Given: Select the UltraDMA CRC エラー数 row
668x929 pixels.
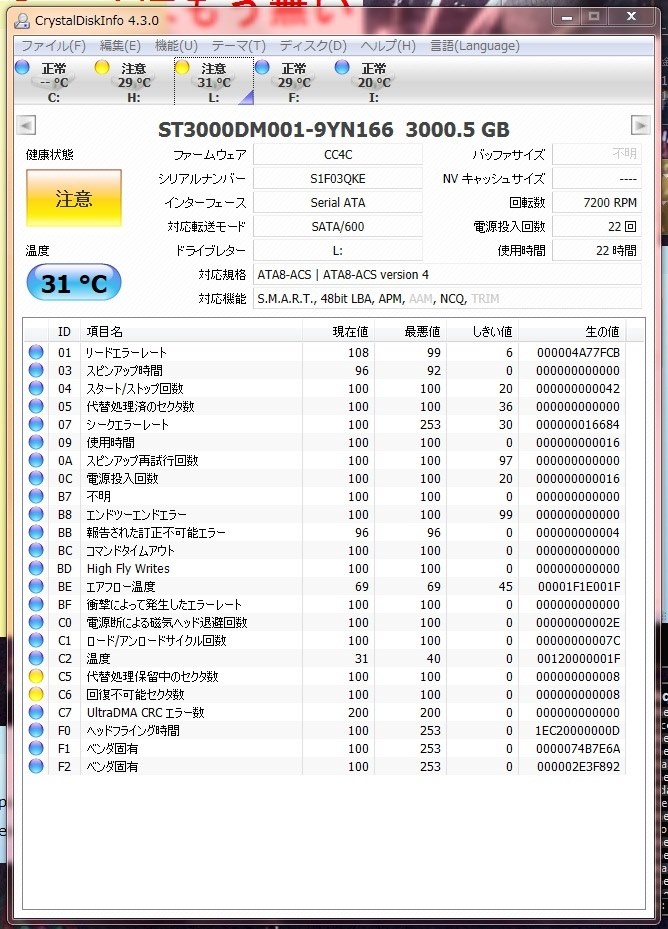Looking at the screenshot, I should pos(325,712).
